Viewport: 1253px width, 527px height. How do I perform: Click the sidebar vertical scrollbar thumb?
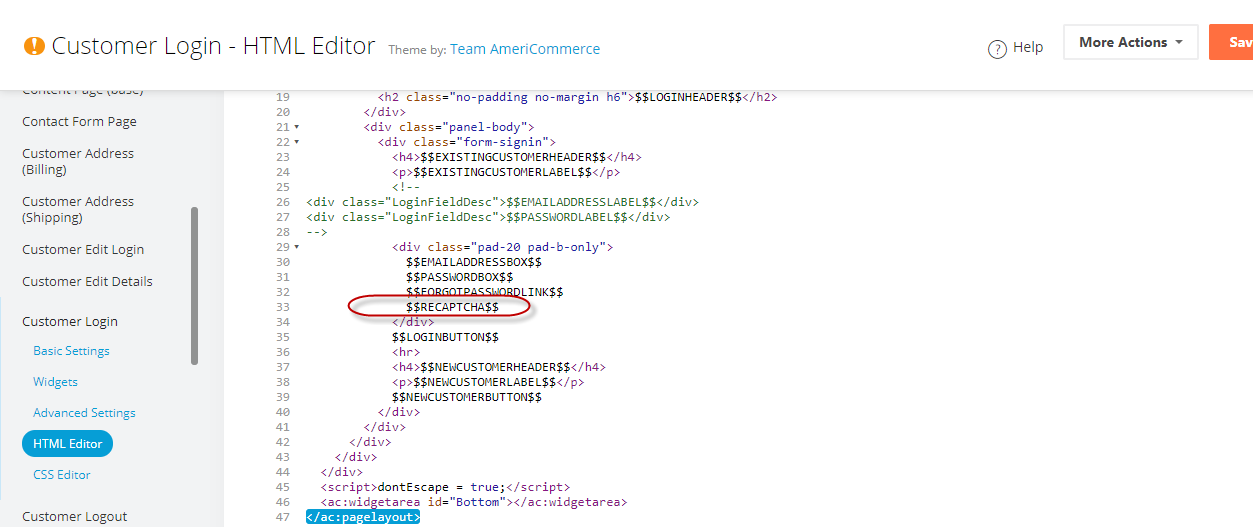(x=194, y=286)
